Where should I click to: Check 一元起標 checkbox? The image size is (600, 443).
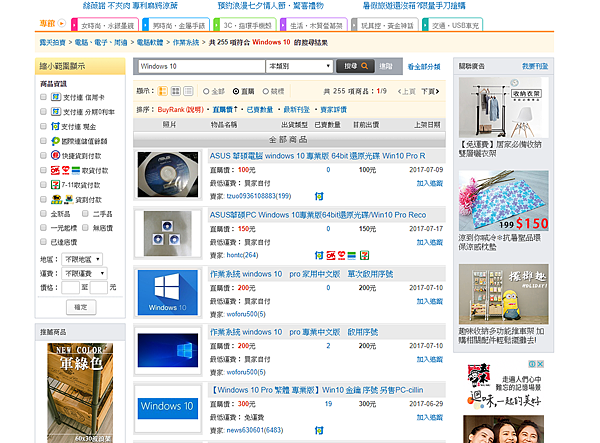click(x=43, y=228)
